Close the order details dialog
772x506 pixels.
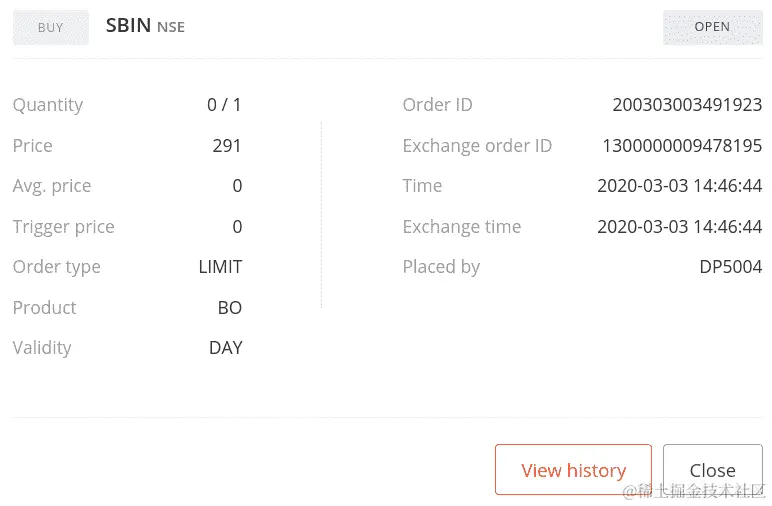coord(712,470)
